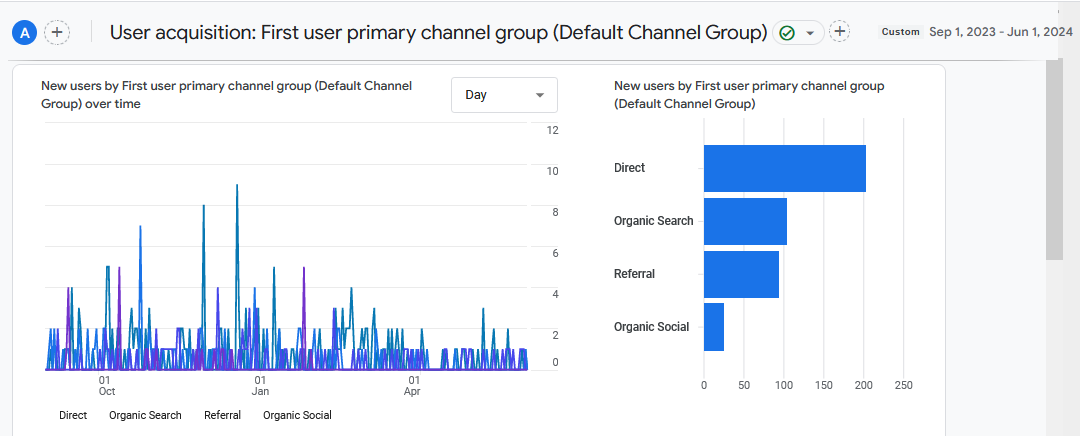Open the Day granularity dropdown

504,95
